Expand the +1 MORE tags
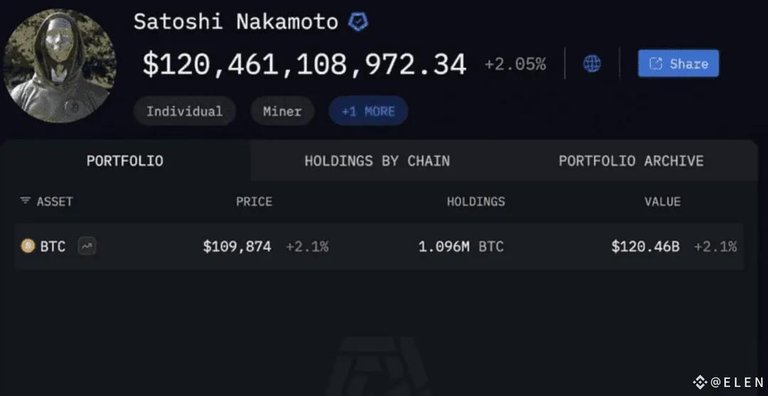The width and height of the screenshot is (768, 396). 368,111
